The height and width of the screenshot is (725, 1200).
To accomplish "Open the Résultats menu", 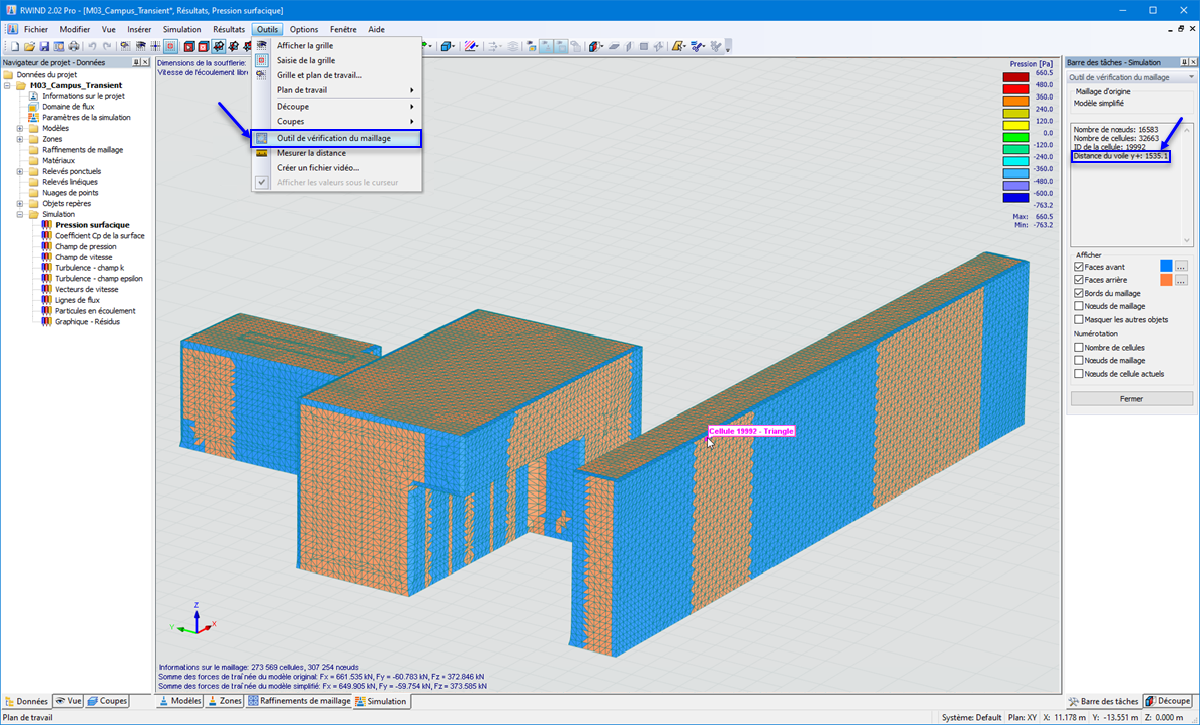I will click(229, 30).
